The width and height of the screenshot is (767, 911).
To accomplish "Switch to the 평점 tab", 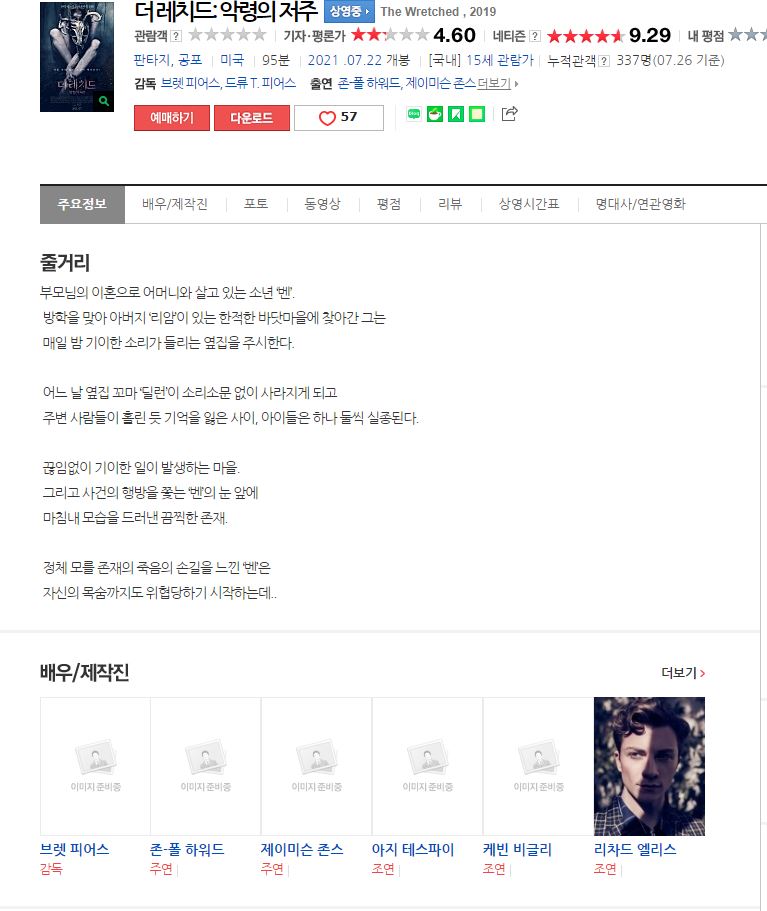I will [x=389, y=204].
